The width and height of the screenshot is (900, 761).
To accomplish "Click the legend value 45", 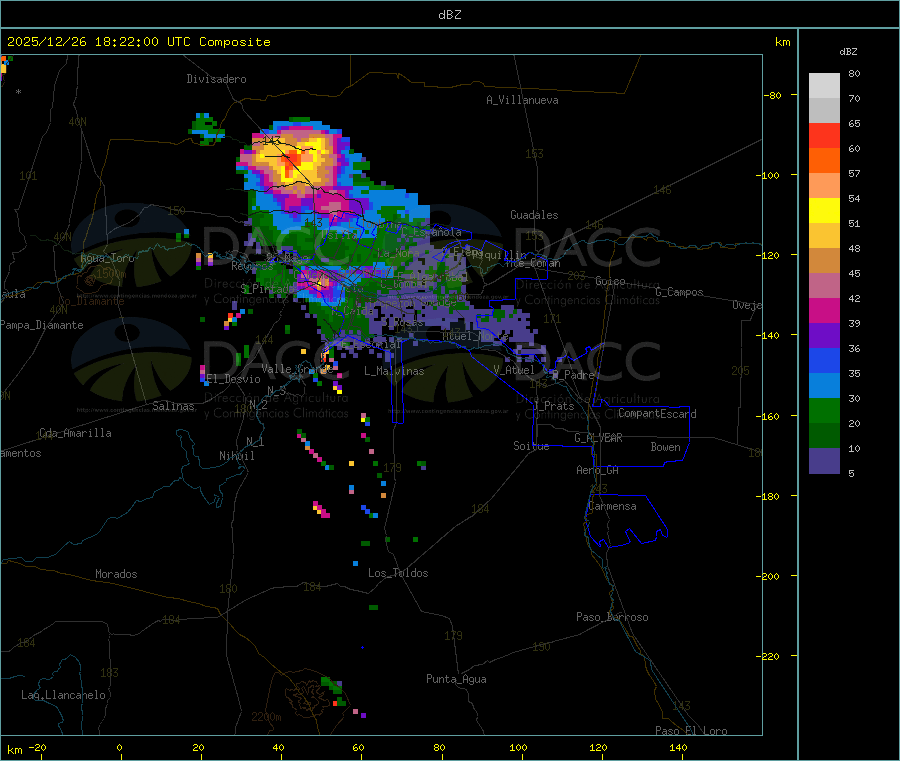I will click(x=854, y=273).
